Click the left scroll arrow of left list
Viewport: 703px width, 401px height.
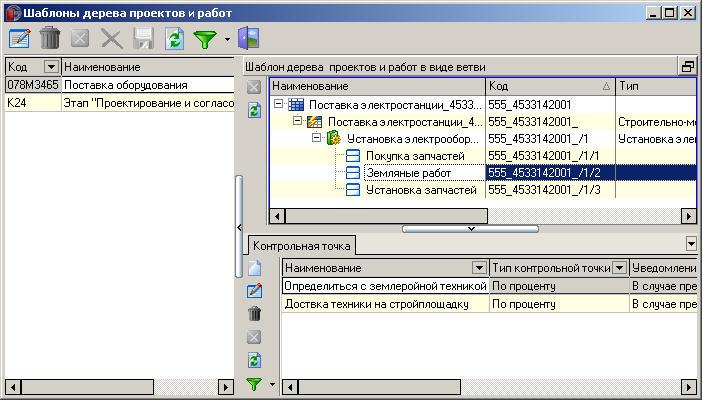(13, 387)
